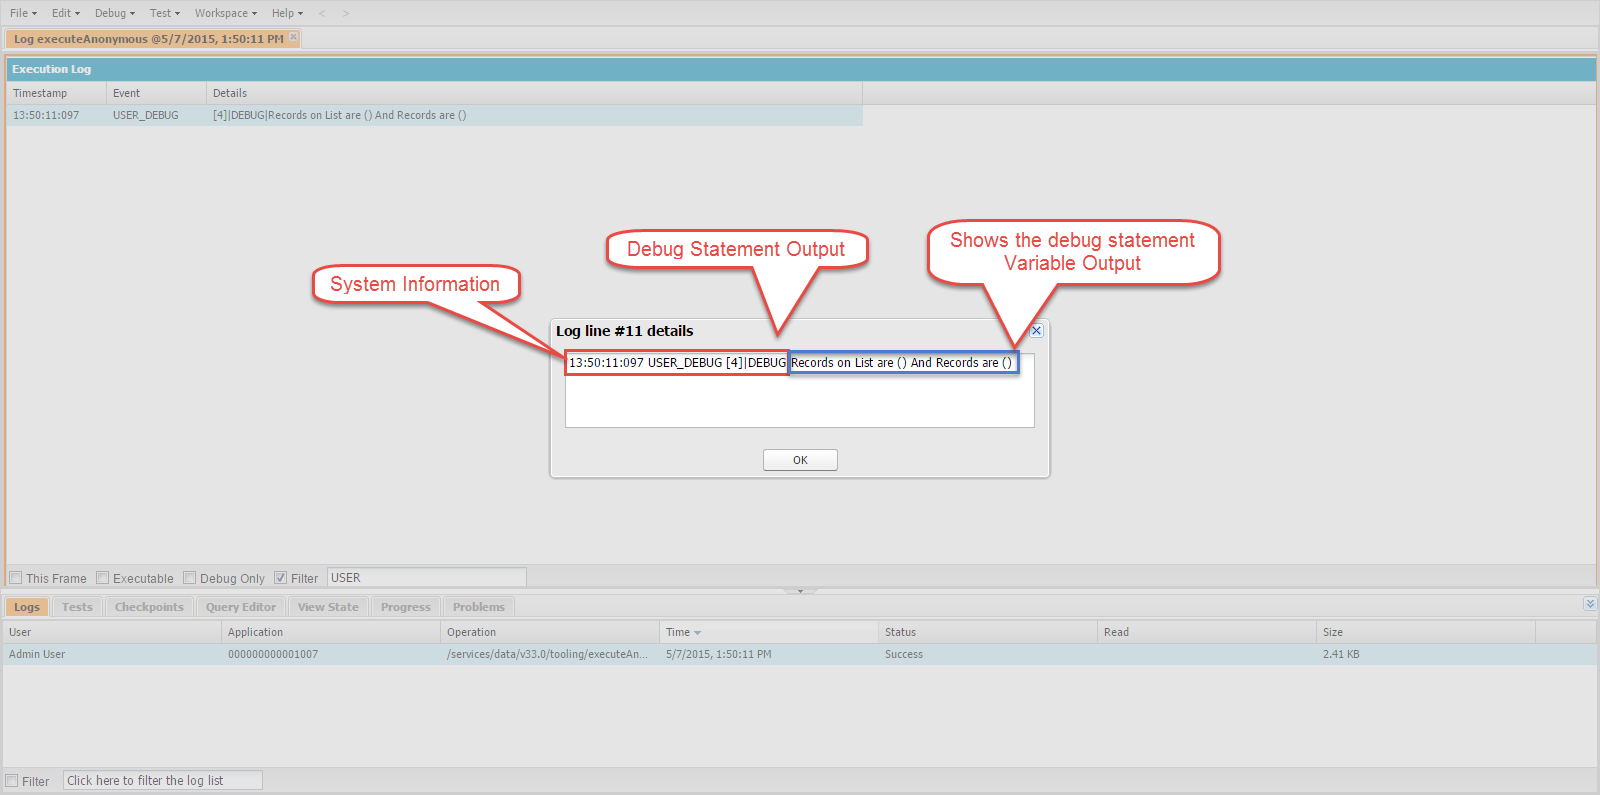The width and height of the screenshot is (1600, 795).
Task: Sort the execution log by Timestamp column
Action: coord(56,93)
